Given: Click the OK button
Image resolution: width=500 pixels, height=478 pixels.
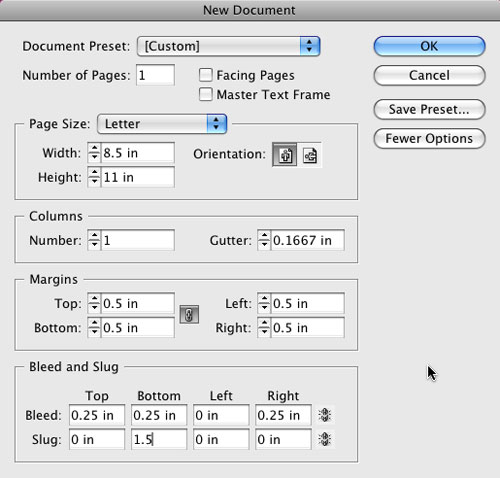Looking at the screenshot, I should 429,46.
